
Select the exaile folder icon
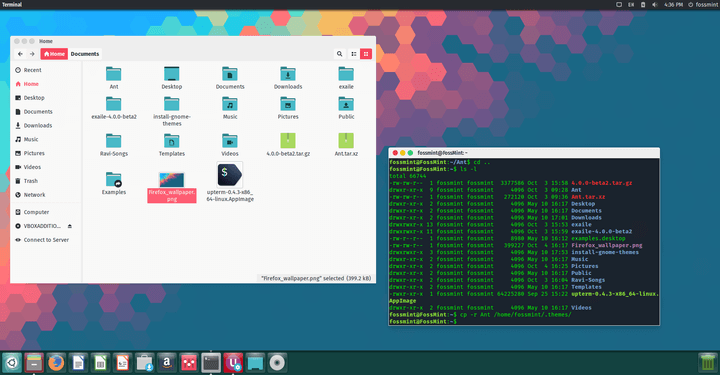[x=346, y=74]
